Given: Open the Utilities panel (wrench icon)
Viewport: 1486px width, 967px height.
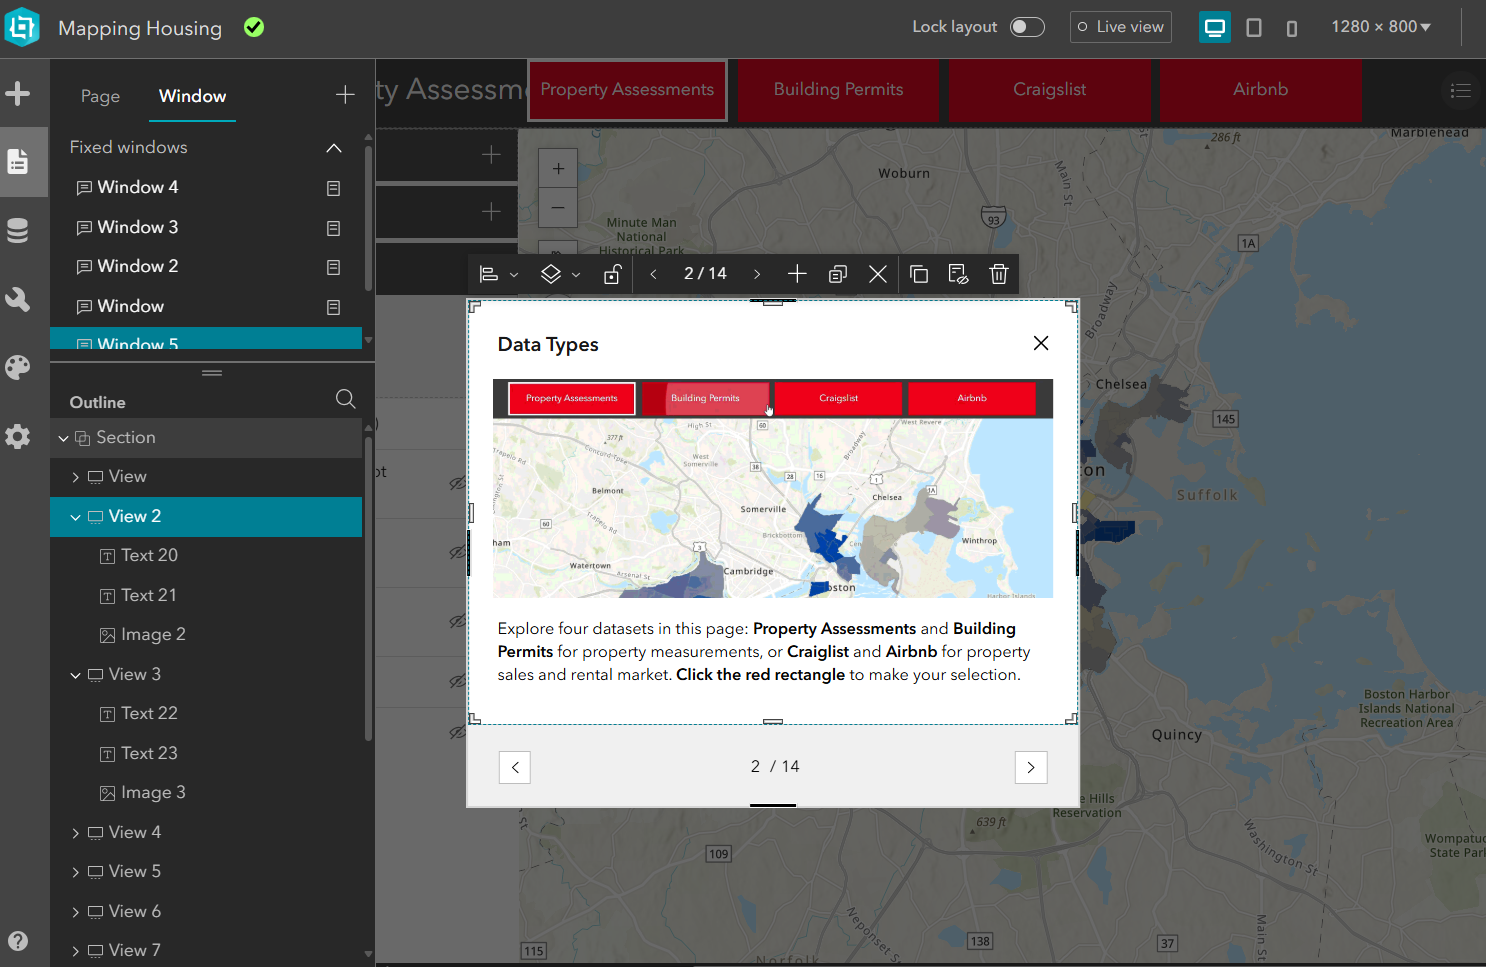Looking at the screenshot, I should [x=18, y=299].
